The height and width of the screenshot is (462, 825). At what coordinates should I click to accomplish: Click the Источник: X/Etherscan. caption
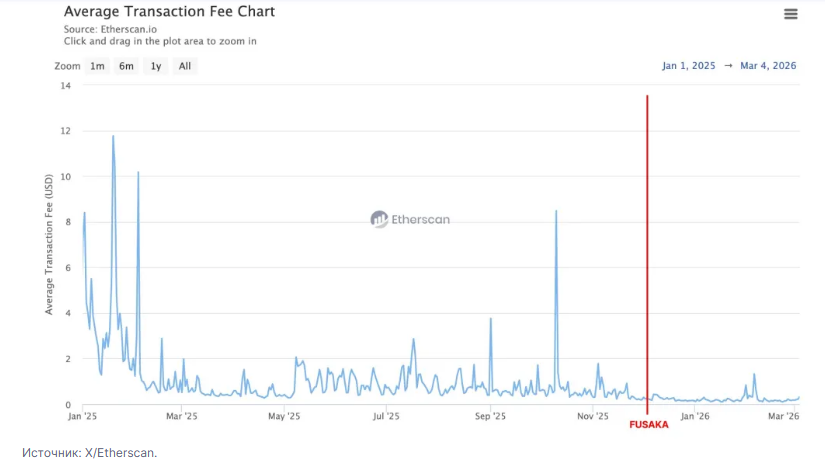(x=89, y=453)
